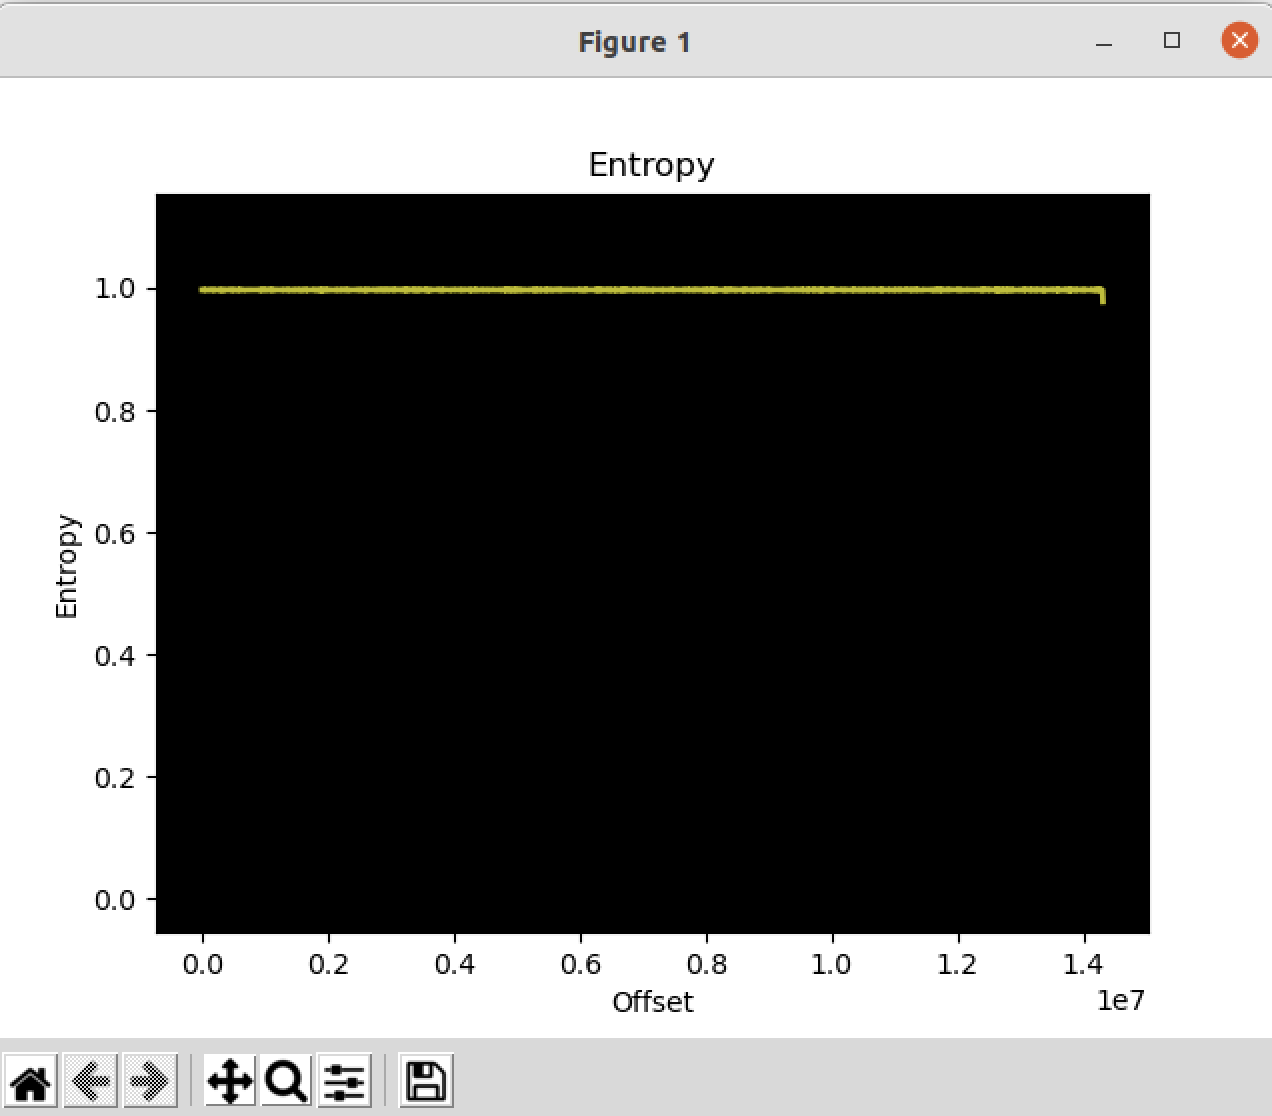Screen dimensions: 1272x1116
Task: Save the figure with the floppy disk icon
Action: [x=426, y=1080]
